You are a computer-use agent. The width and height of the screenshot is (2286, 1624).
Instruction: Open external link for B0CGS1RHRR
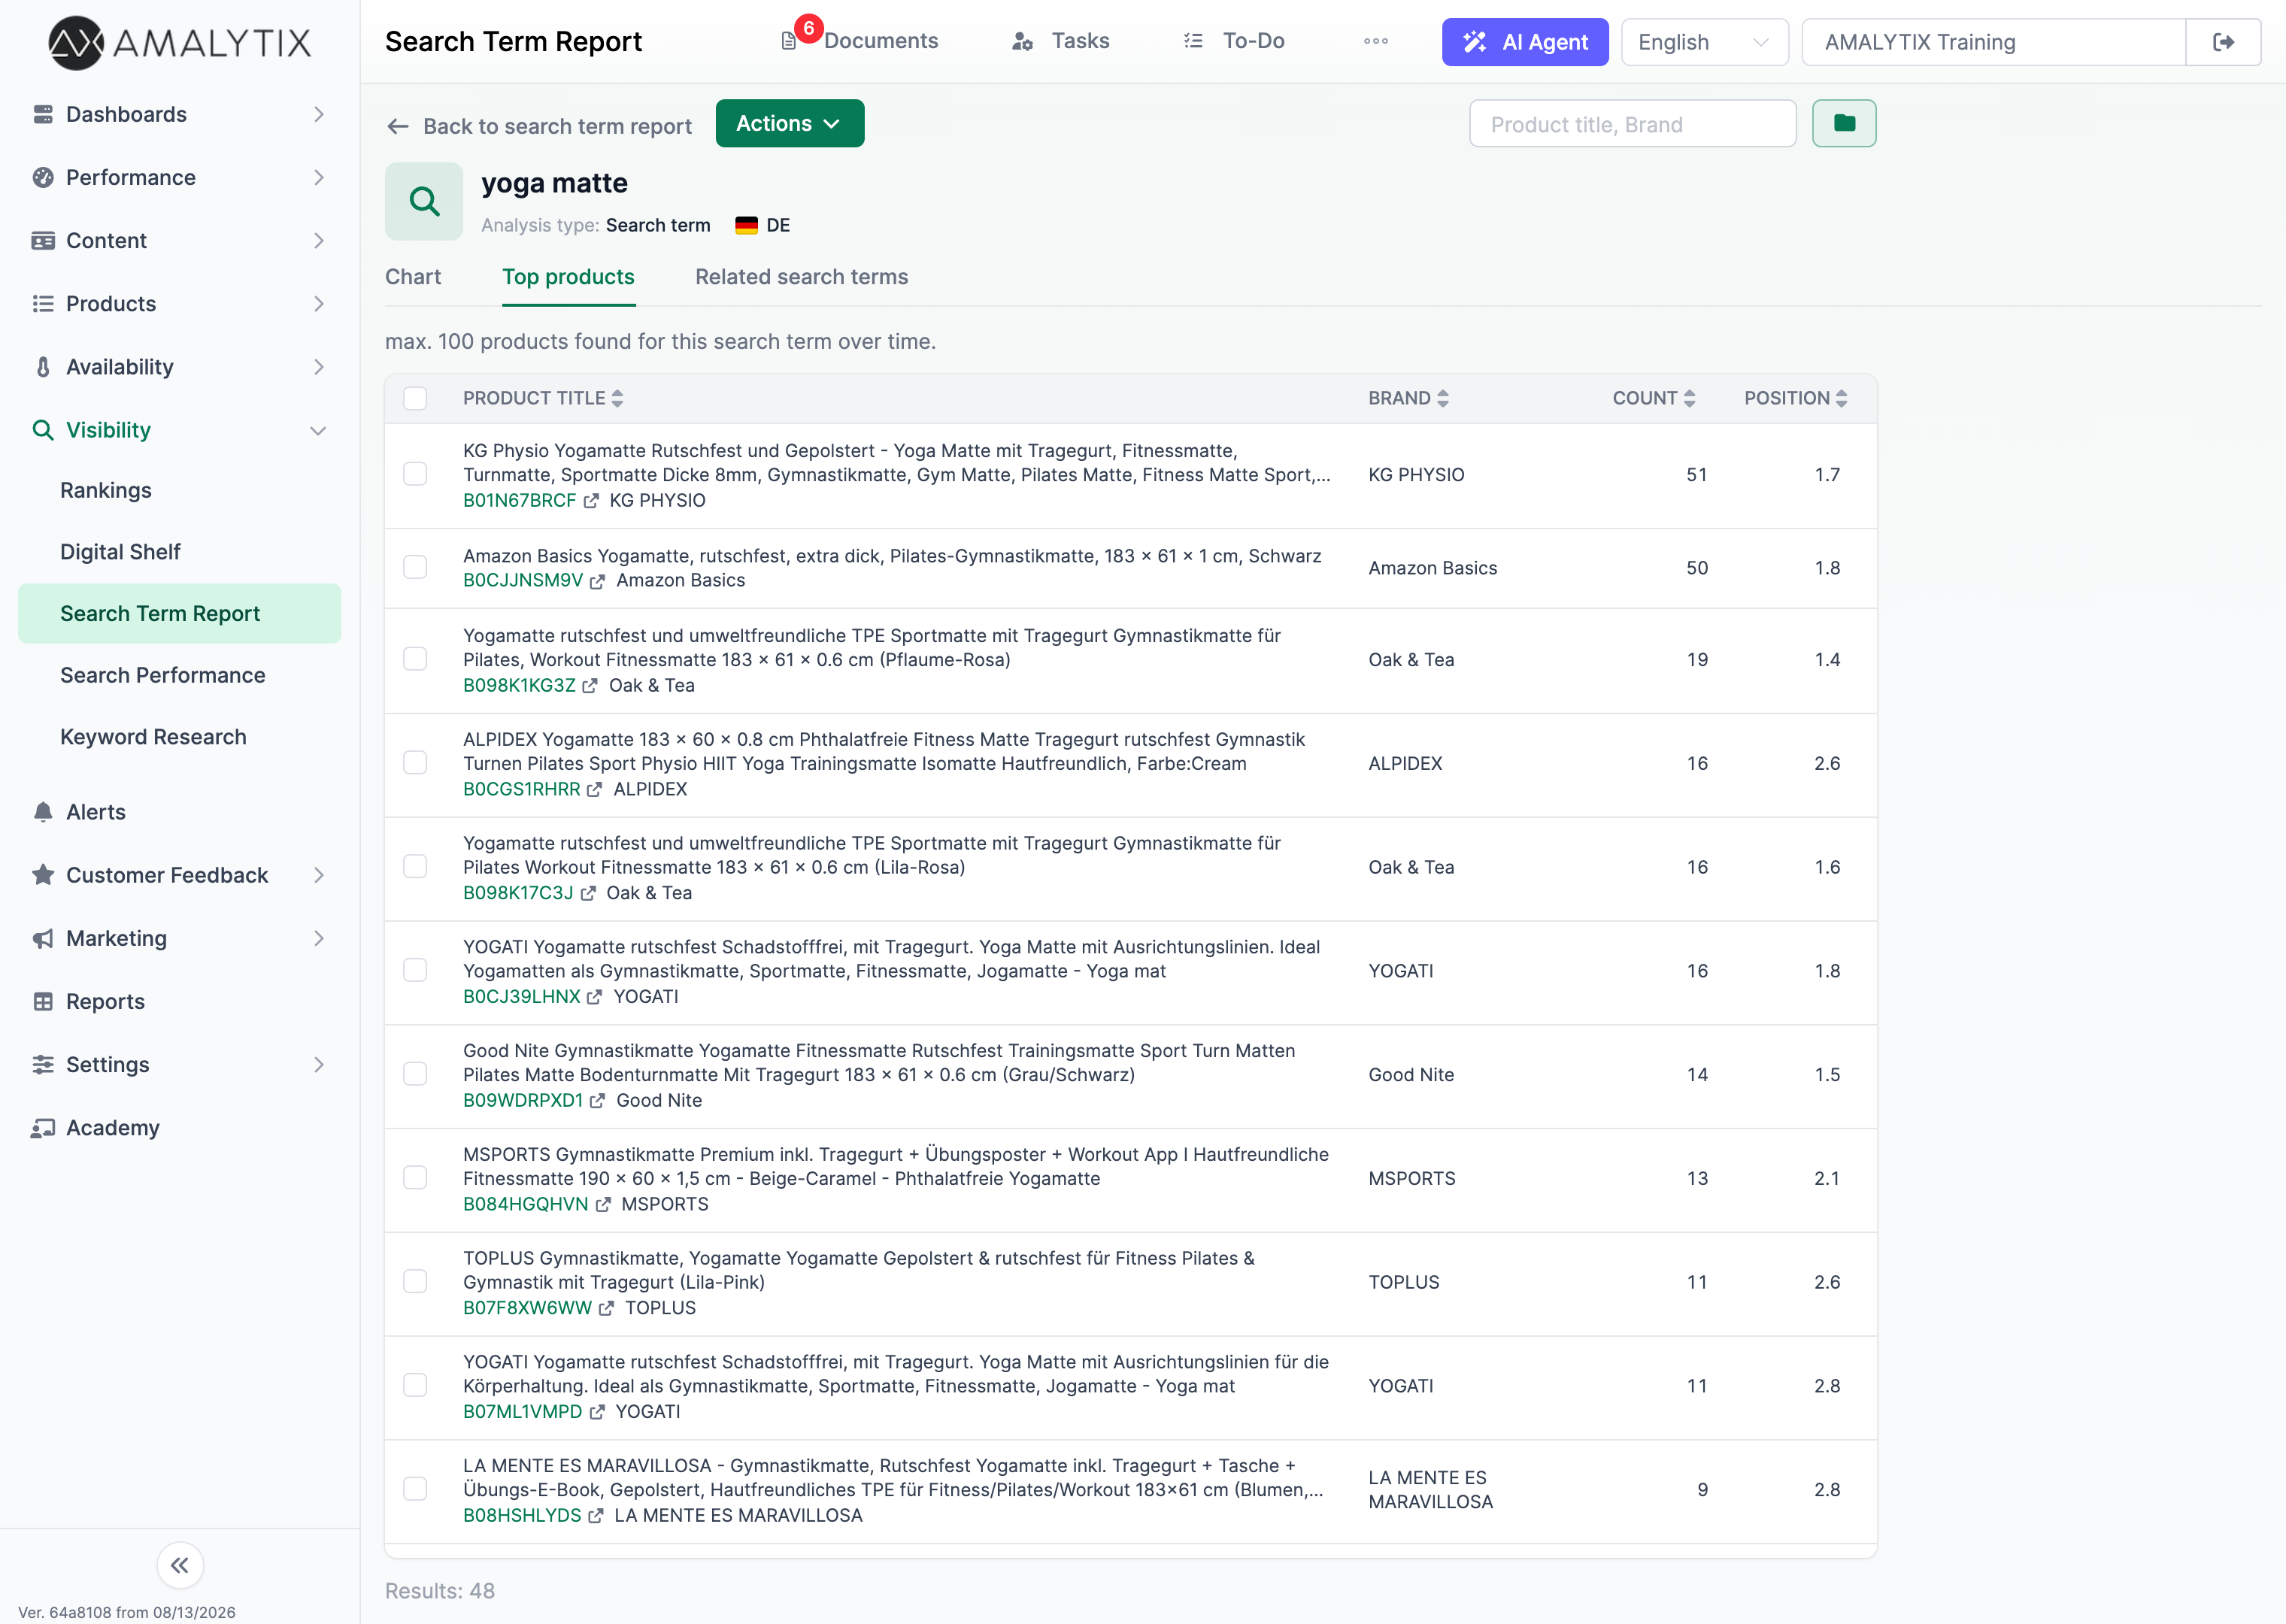point(595,790)
